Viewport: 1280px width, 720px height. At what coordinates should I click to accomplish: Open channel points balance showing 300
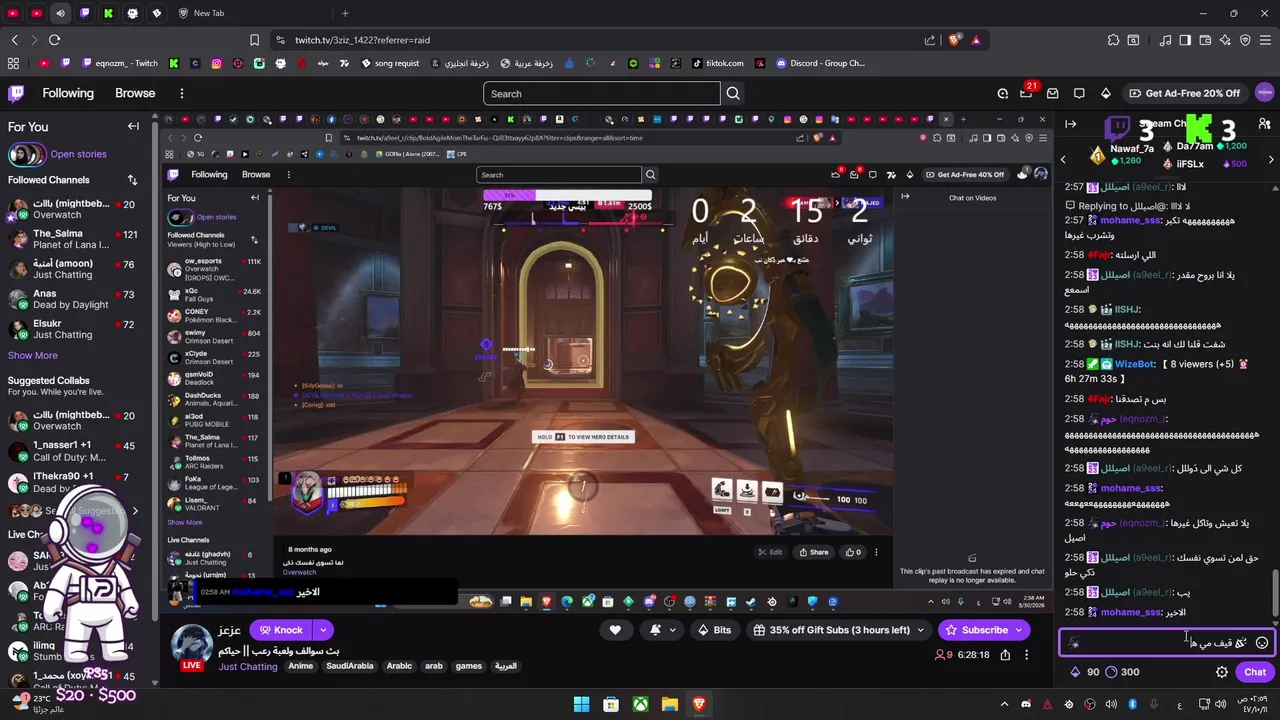pyautogui.click(x=1122, y=672)
